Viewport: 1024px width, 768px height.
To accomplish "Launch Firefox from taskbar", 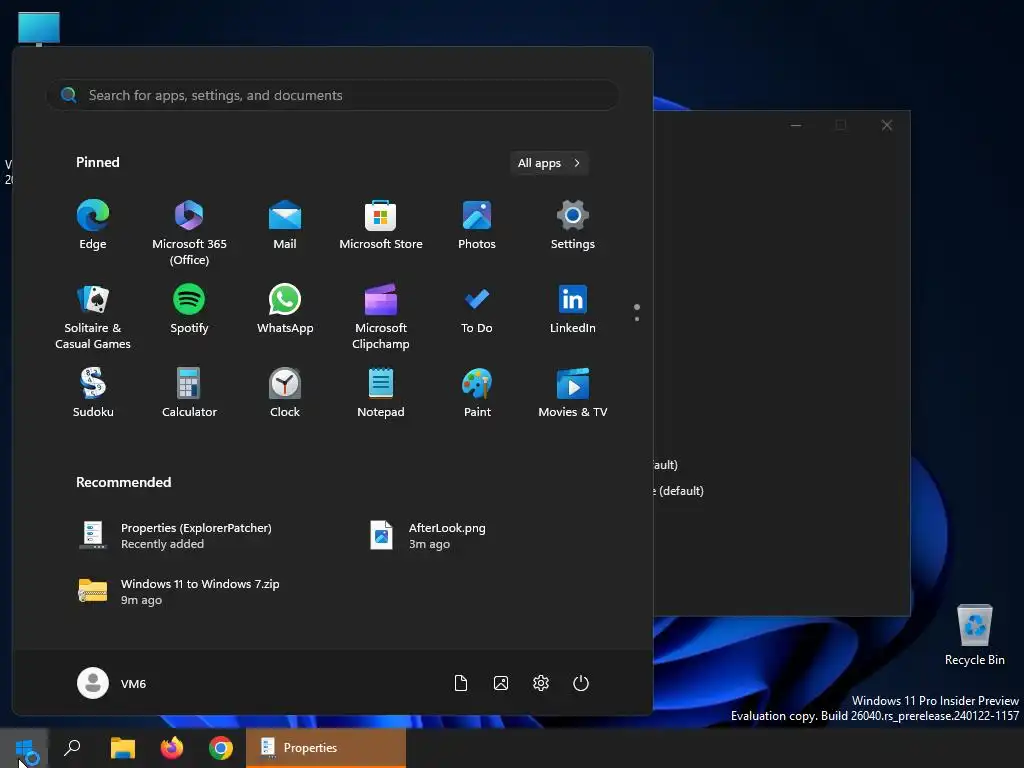I will click(x=172, y=748).
